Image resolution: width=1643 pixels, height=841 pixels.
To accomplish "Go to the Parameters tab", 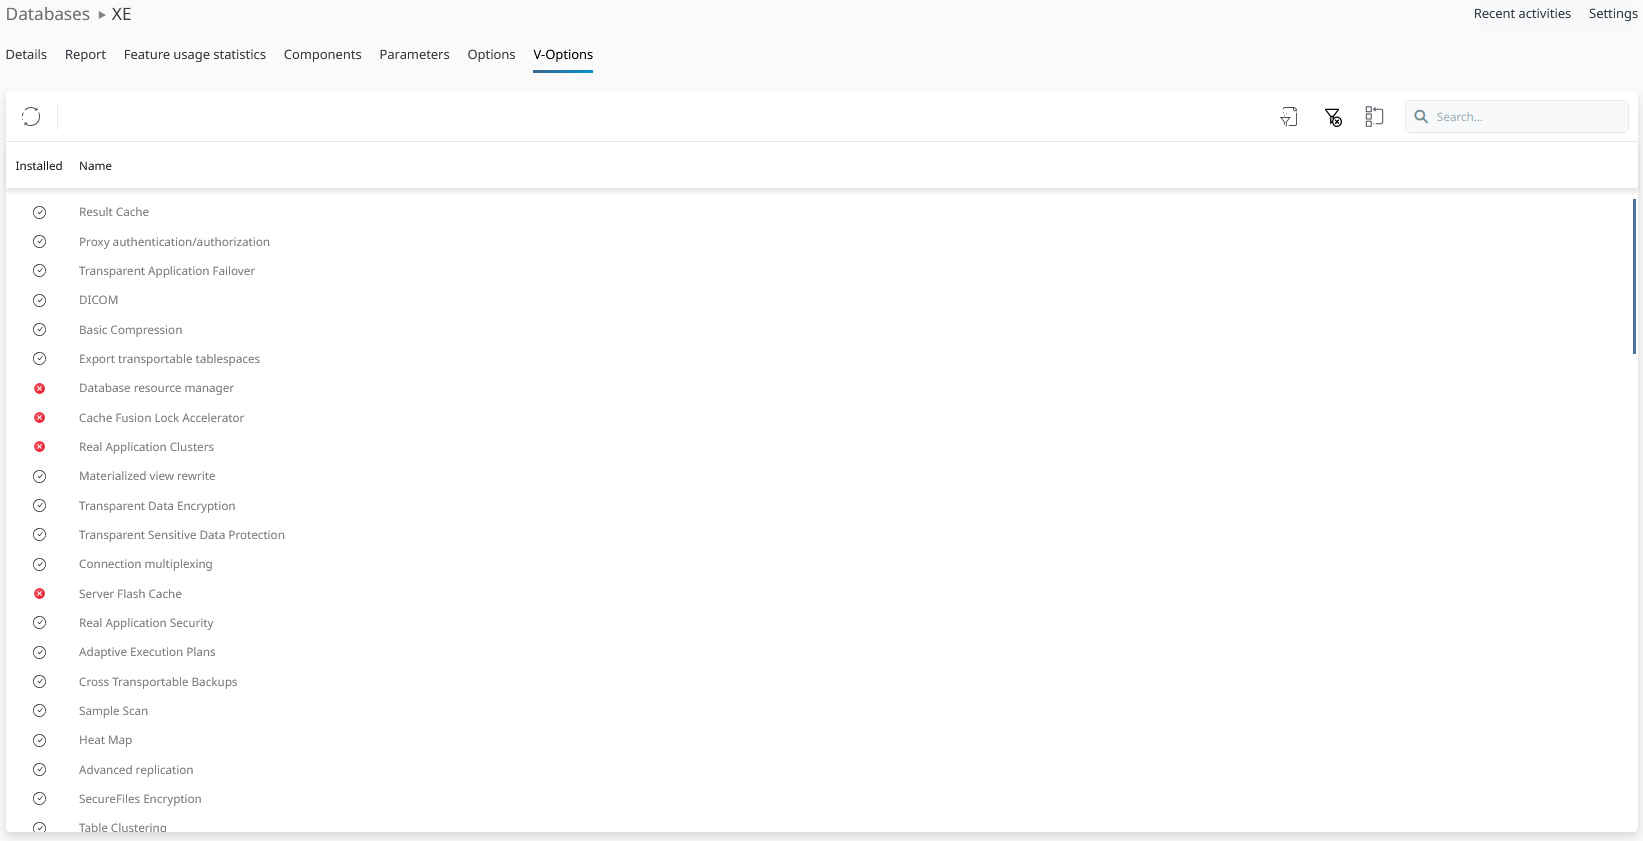I will pos(414,55).
